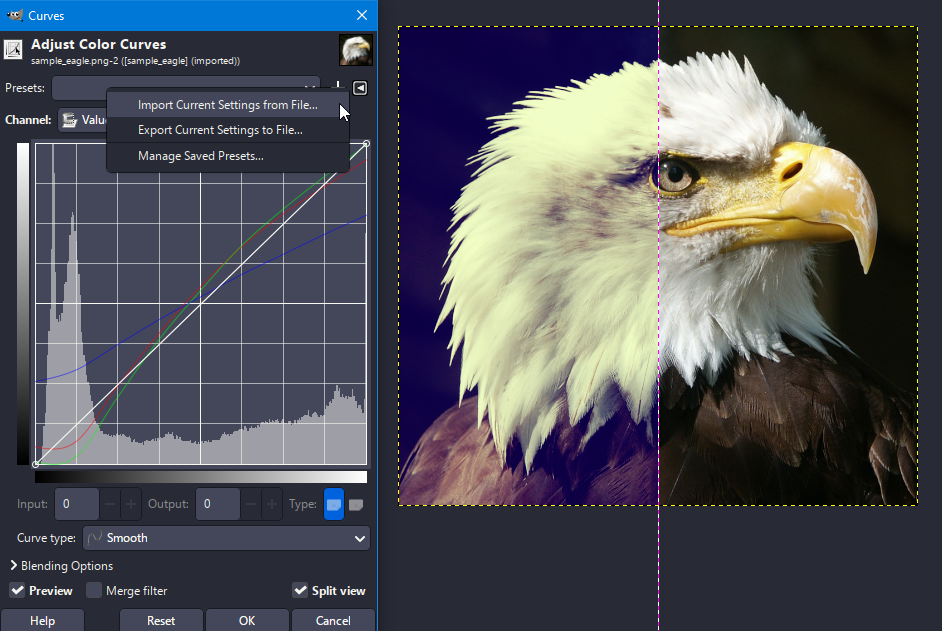The height and width of the screenshot is (631, 942).
Task: Decrease the Input value with minus
Action: 109,504
